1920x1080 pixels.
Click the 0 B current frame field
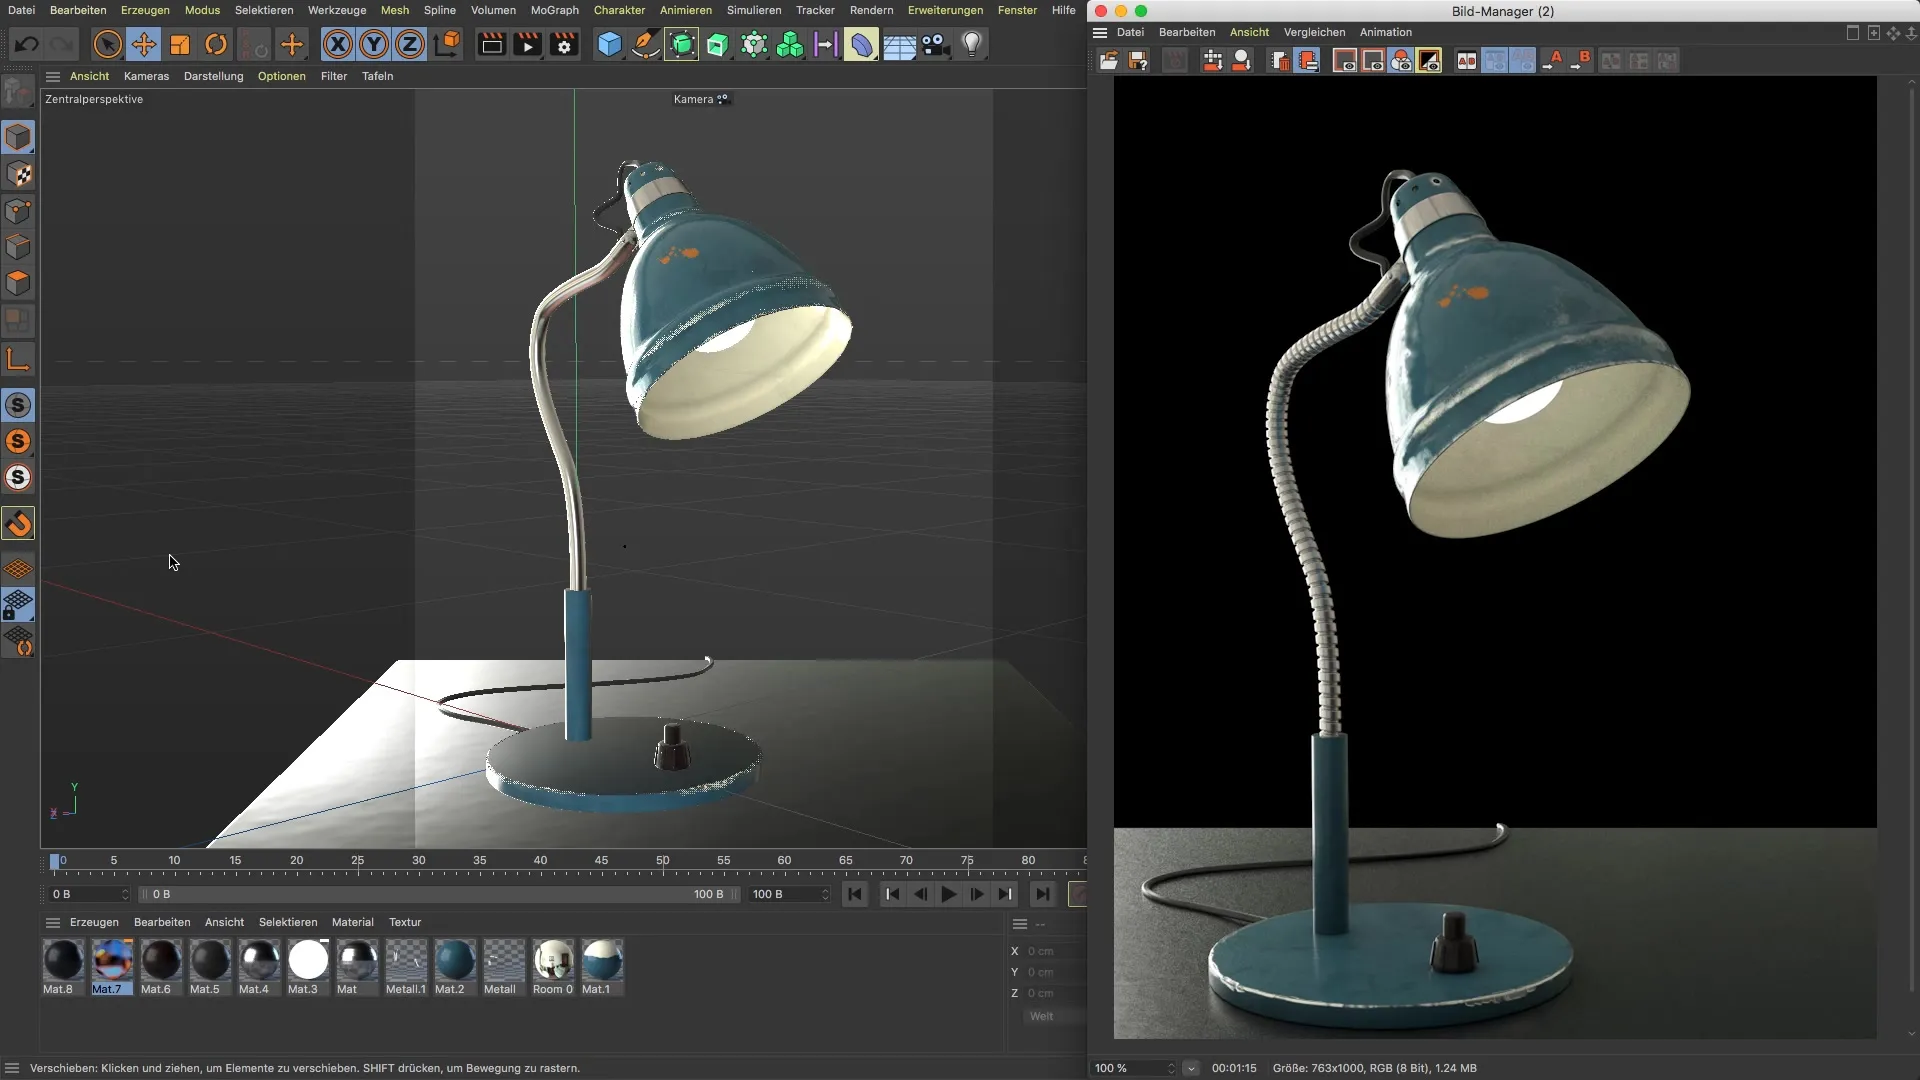click(90, 894)
